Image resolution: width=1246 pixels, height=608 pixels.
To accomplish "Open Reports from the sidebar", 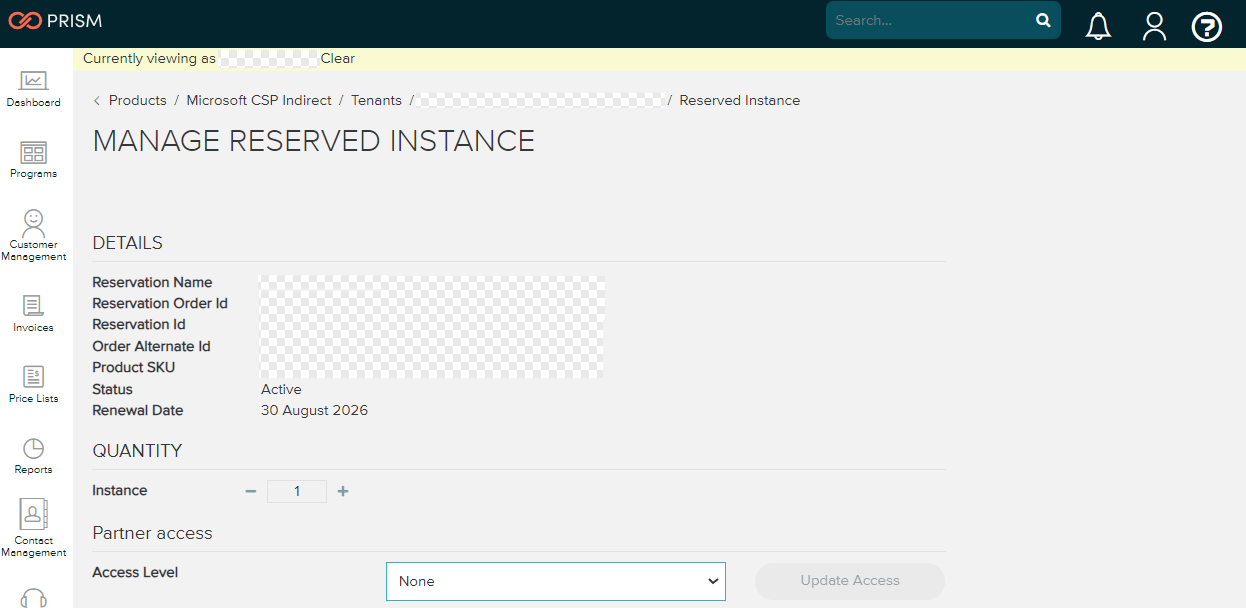I will (33, 455).
